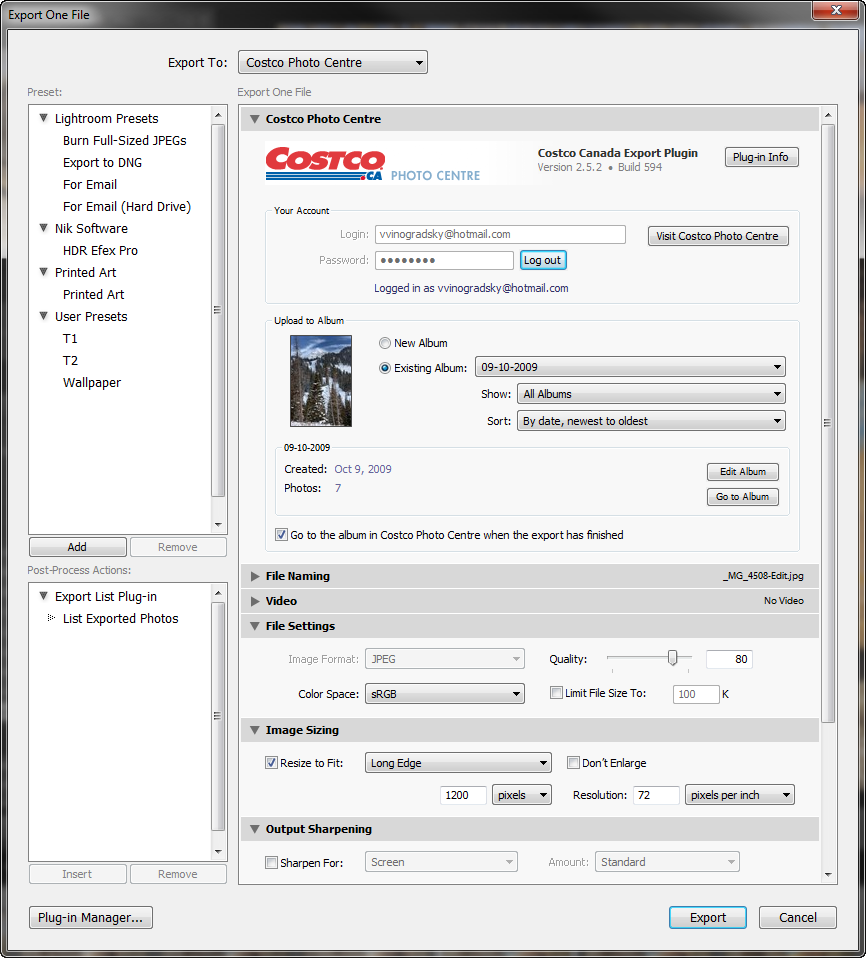Select the HDR Efex Pro preset
Screen dimensions: 866x958
pos(100,250)
